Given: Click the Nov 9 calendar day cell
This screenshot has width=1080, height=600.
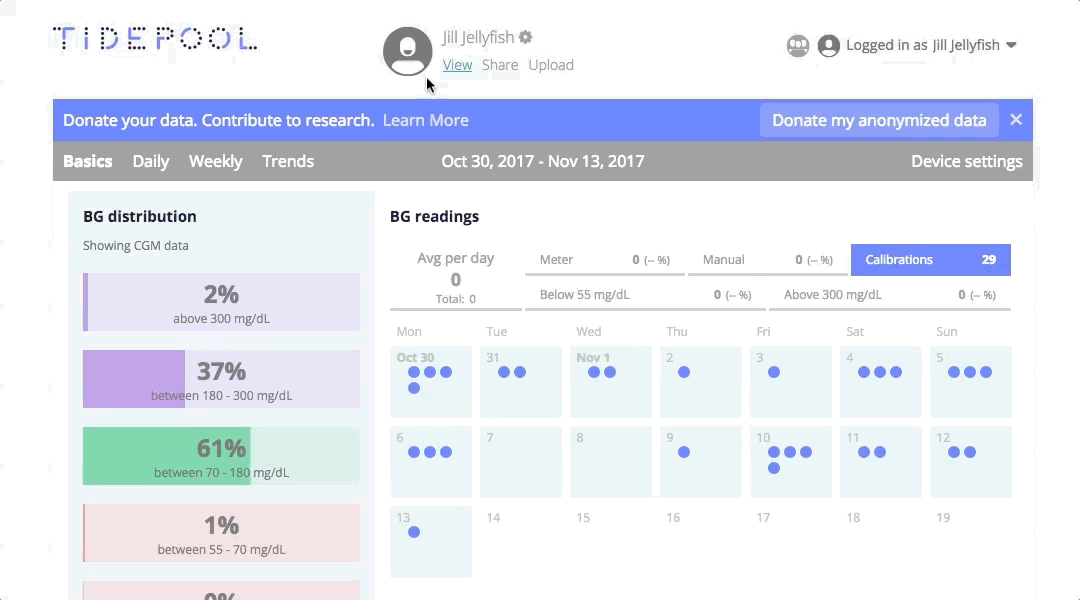Looking at the screenshot, I should pyautogui.click(x=700, y=462).
